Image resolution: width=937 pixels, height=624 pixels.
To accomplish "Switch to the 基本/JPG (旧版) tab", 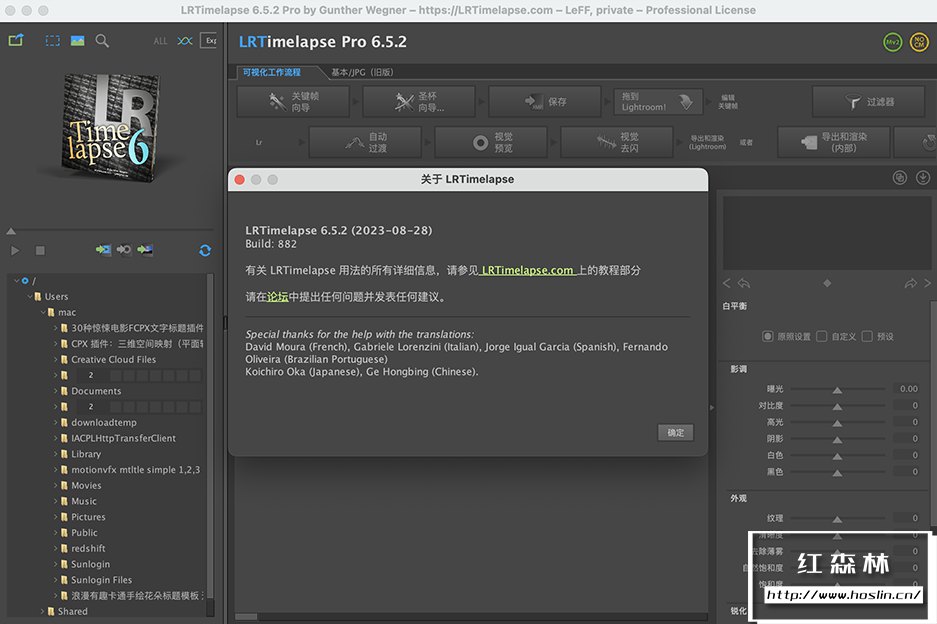I will point(362,72).
